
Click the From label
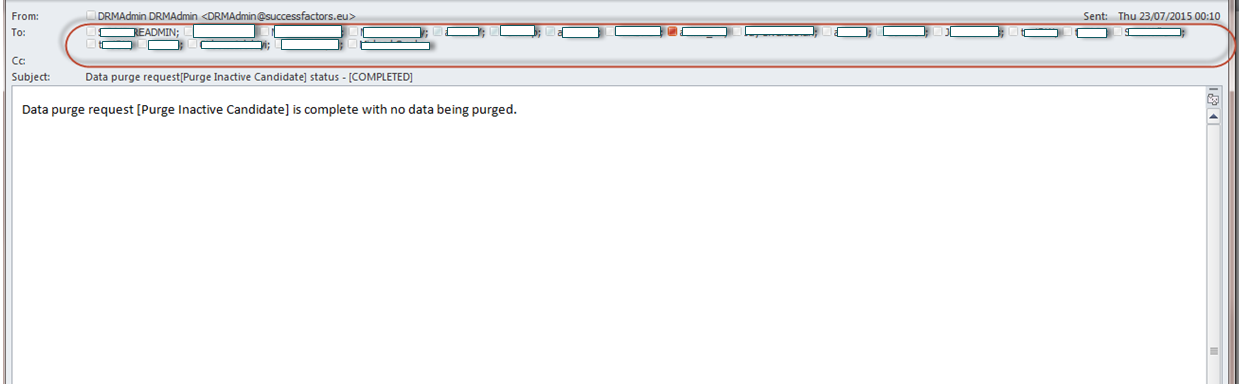25,17
